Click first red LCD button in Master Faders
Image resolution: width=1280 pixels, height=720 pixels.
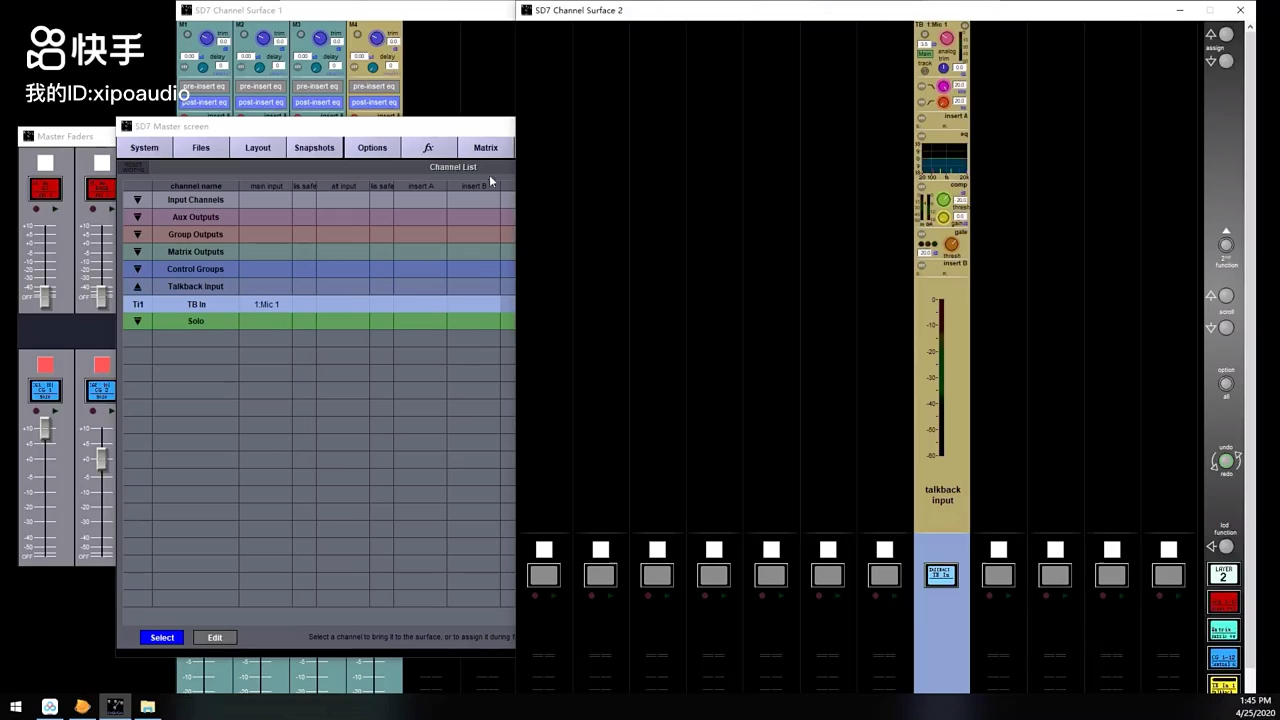tap(45, 189)
